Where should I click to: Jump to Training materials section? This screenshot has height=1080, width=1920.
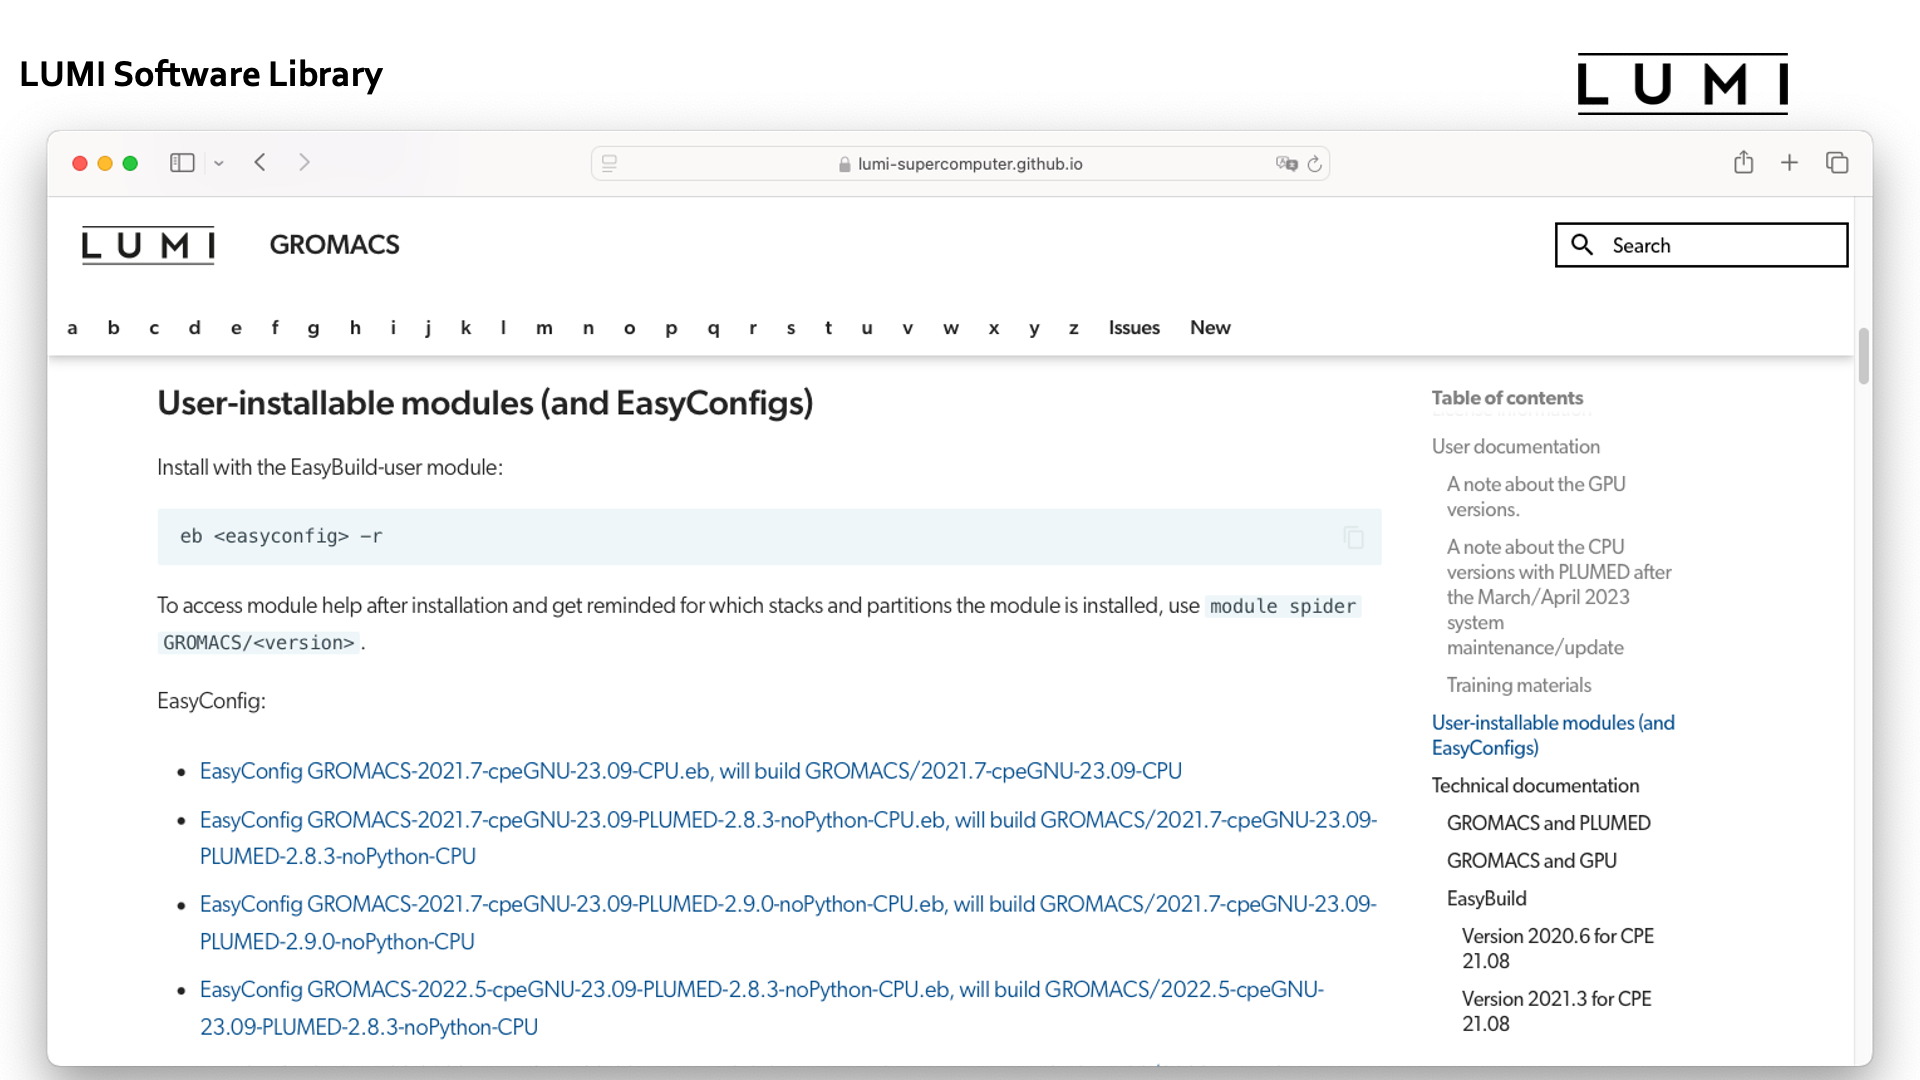click(x=1518, y=685)
